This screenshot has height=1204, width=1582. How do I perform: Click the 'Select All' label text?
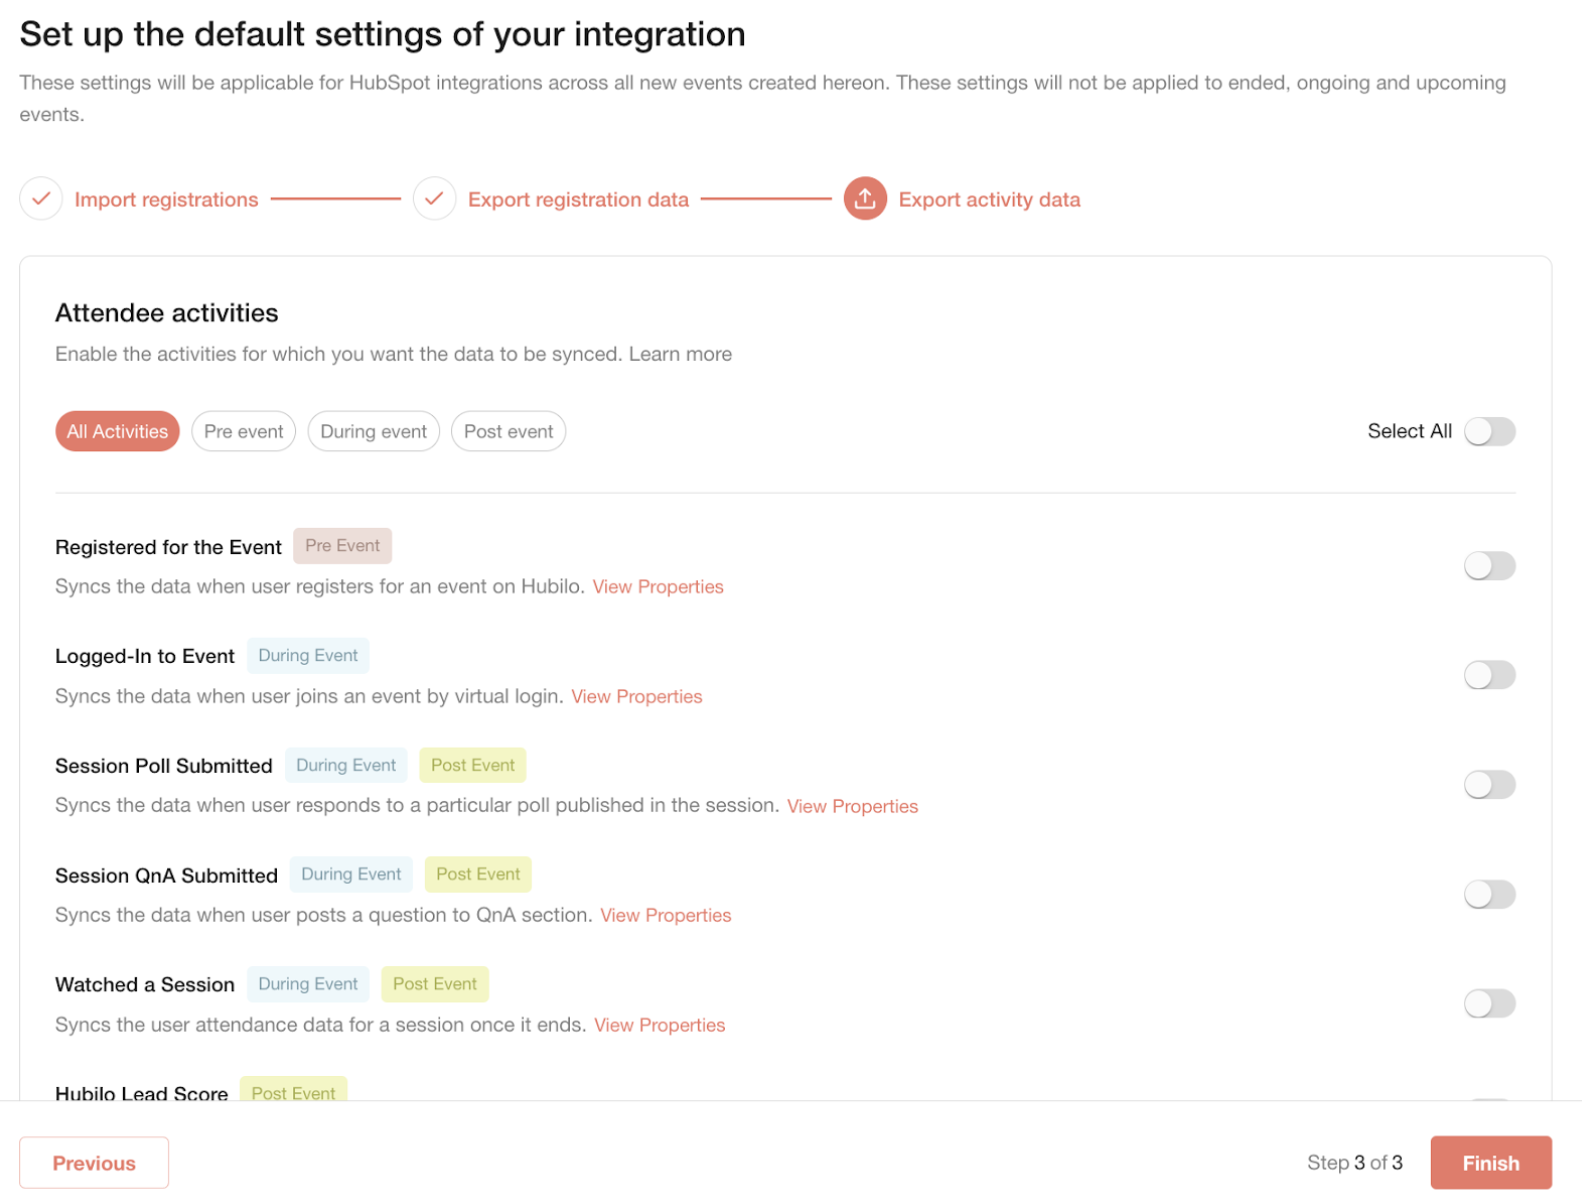(x=1410, y=431)
